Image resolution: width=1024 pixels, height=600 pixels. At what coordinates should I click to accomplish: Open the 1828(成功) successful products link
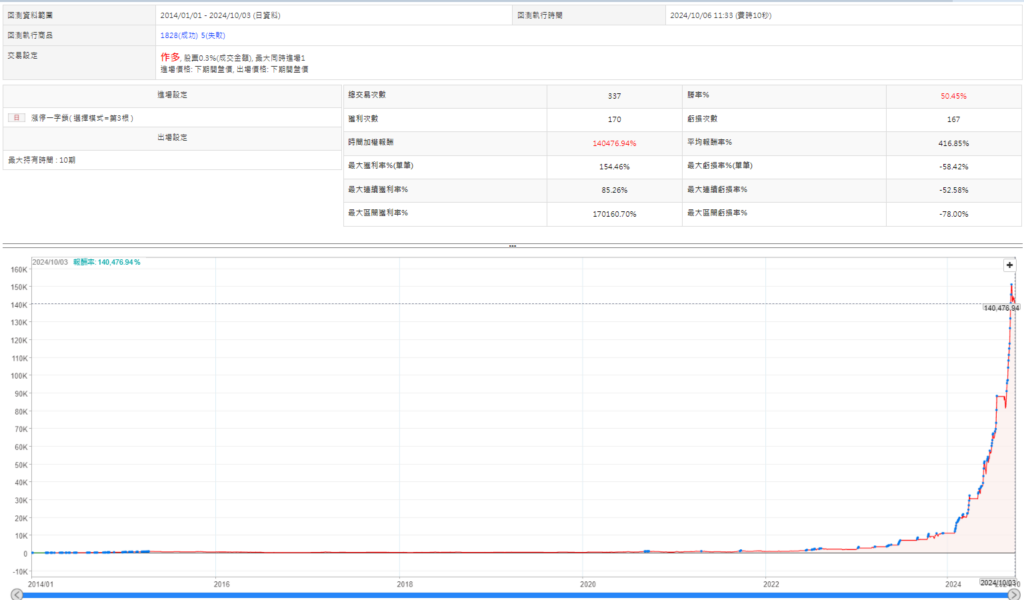coord(172,35)
